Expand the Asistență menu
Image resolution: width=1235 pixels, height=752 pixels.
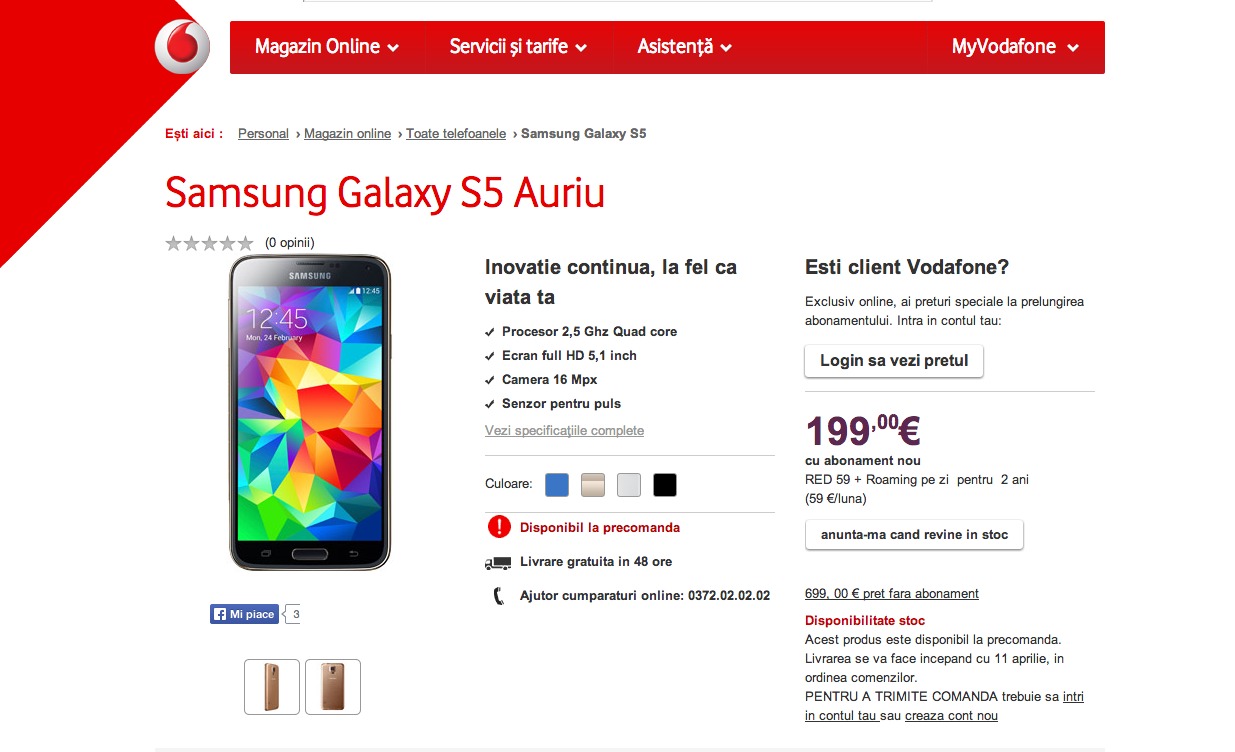(x=685, y=47)
